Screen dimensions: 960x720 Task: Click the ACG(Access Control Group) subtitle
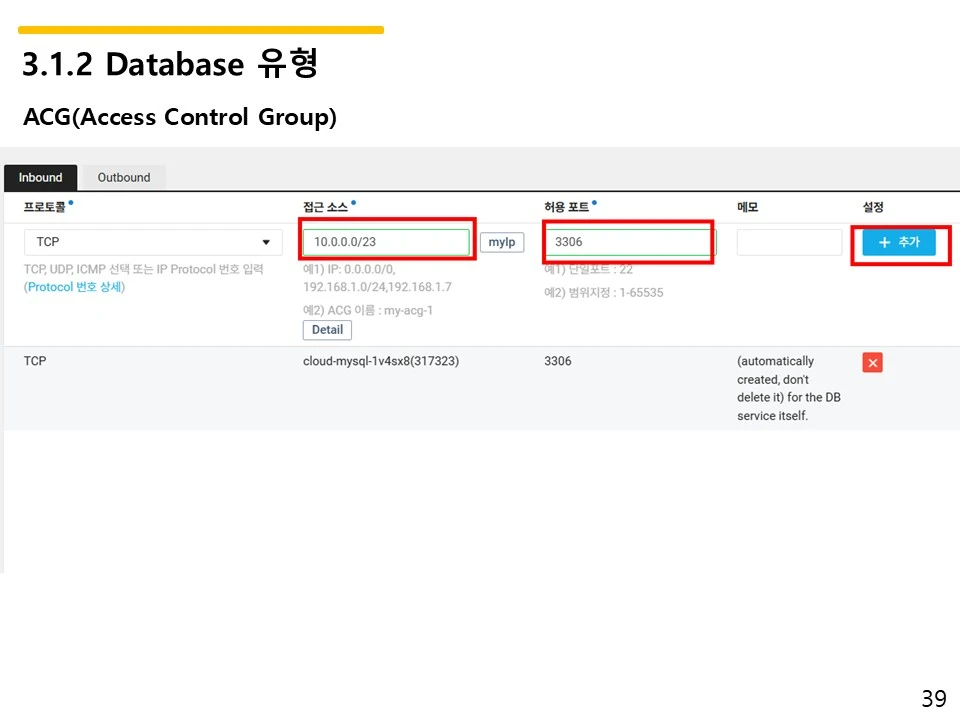coord(180,116)
